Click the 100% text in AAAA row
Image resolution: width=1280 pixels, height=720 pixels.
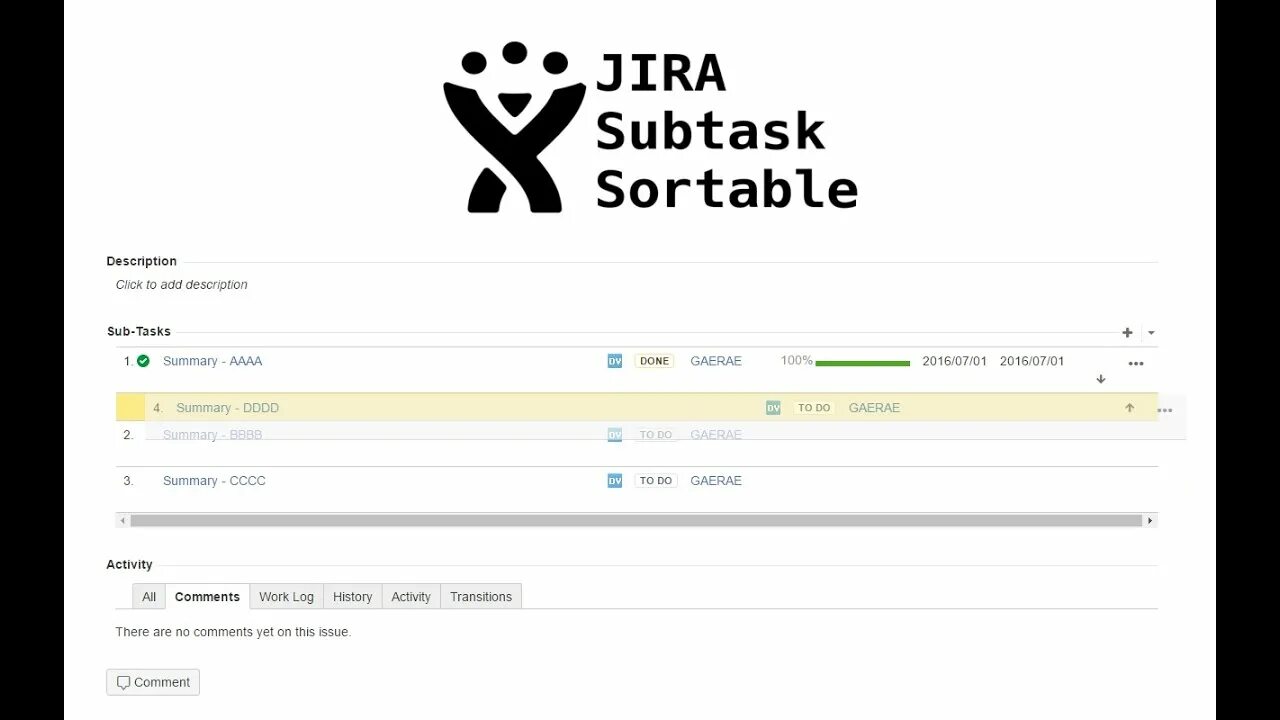pos(796,361)
